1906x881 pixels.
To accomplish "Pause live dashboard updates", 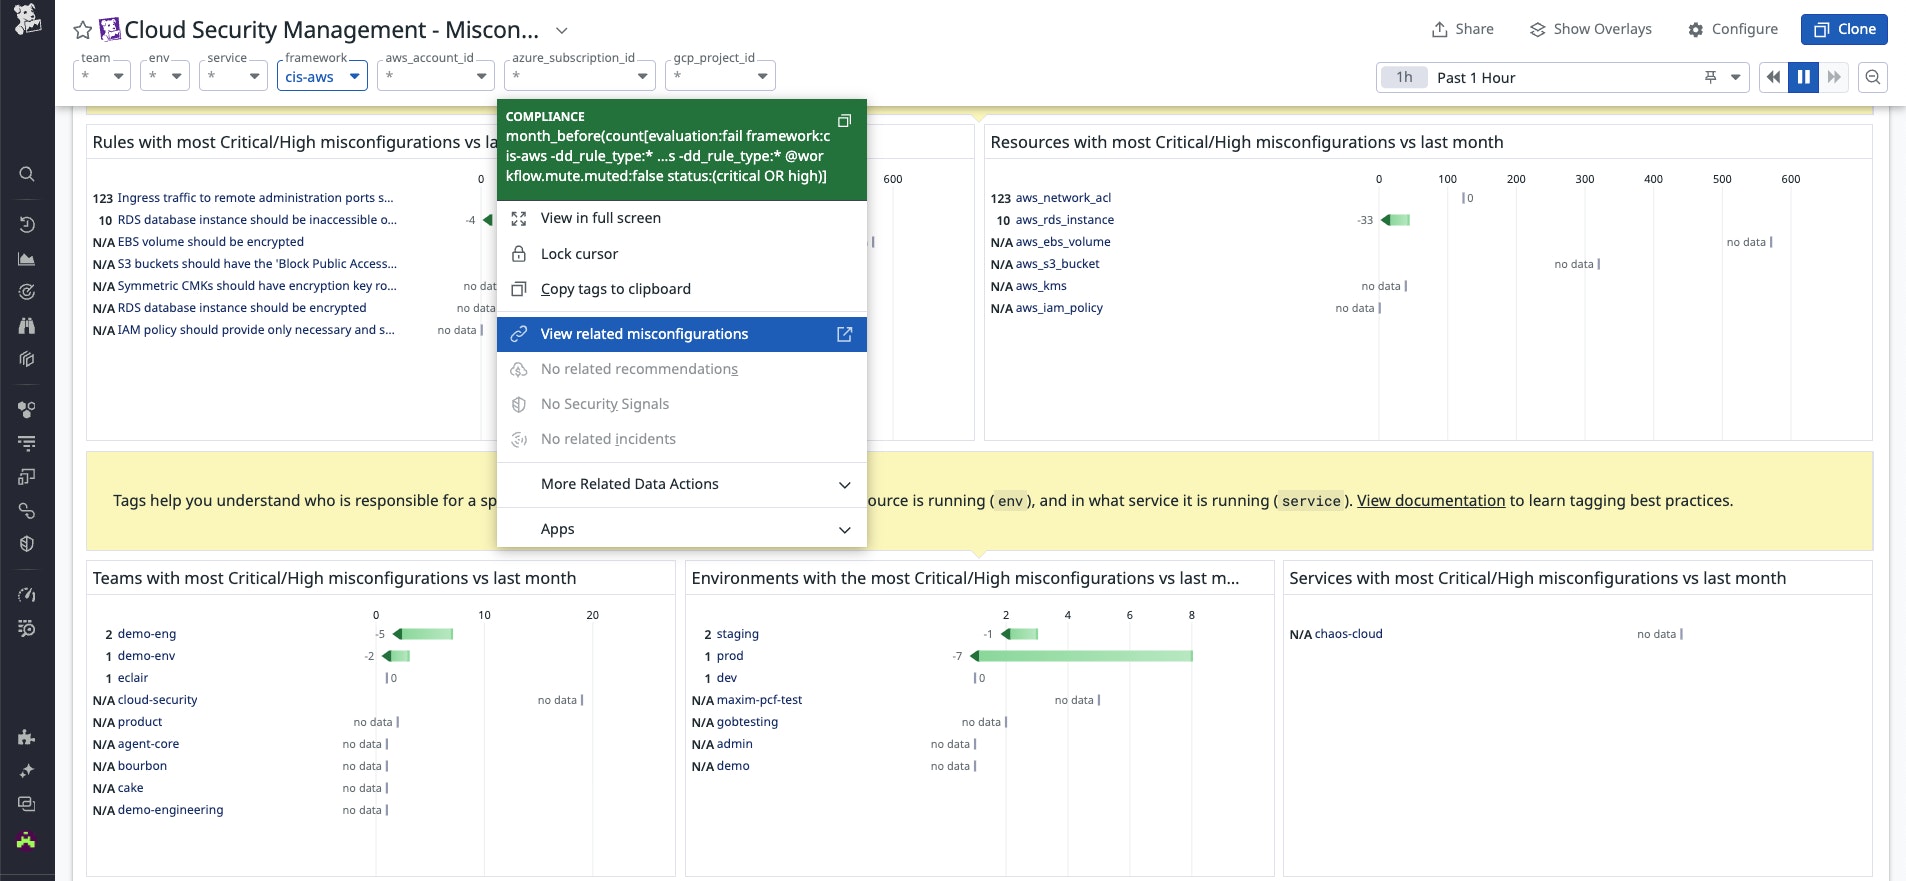I will coord(1804,77).
